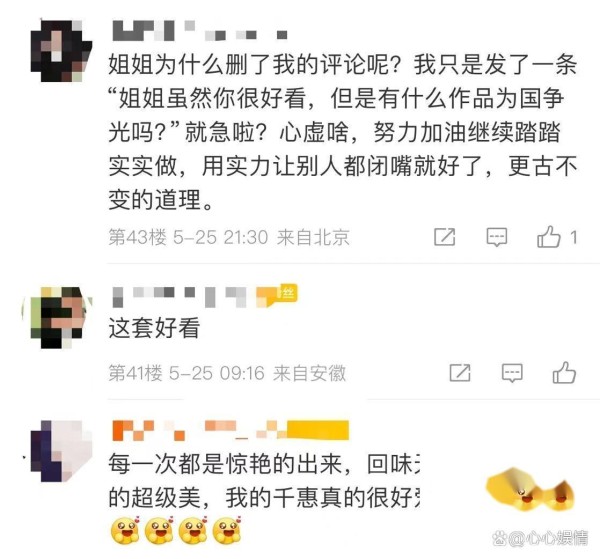The image size is (600, 559).
Task: Tap the yellow badge beside third commenter's name
Action: (x=318, y=430)
